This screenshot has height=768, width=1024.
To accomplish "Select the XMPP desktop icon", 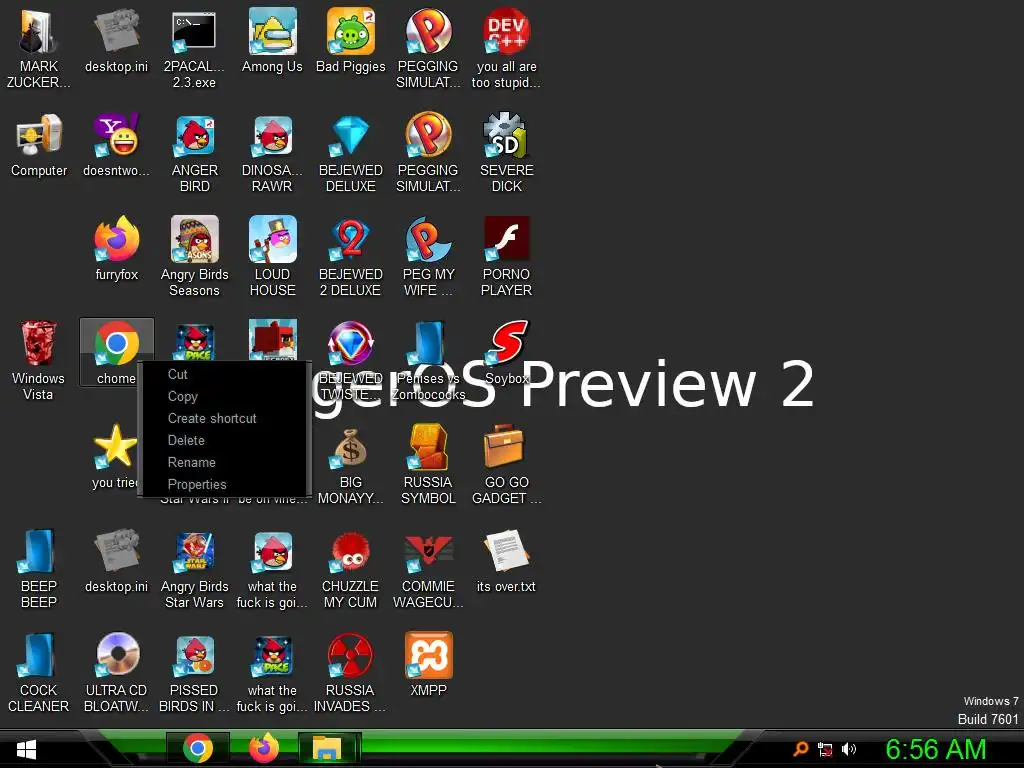I will click(428, 665).
